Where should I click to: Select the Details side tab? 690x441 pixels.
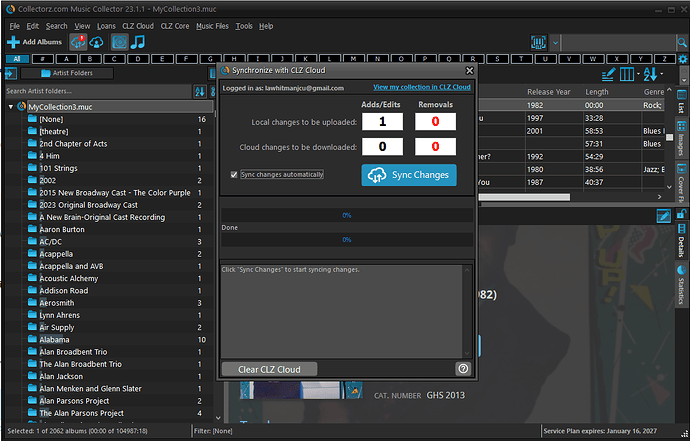tap(681, 241)
